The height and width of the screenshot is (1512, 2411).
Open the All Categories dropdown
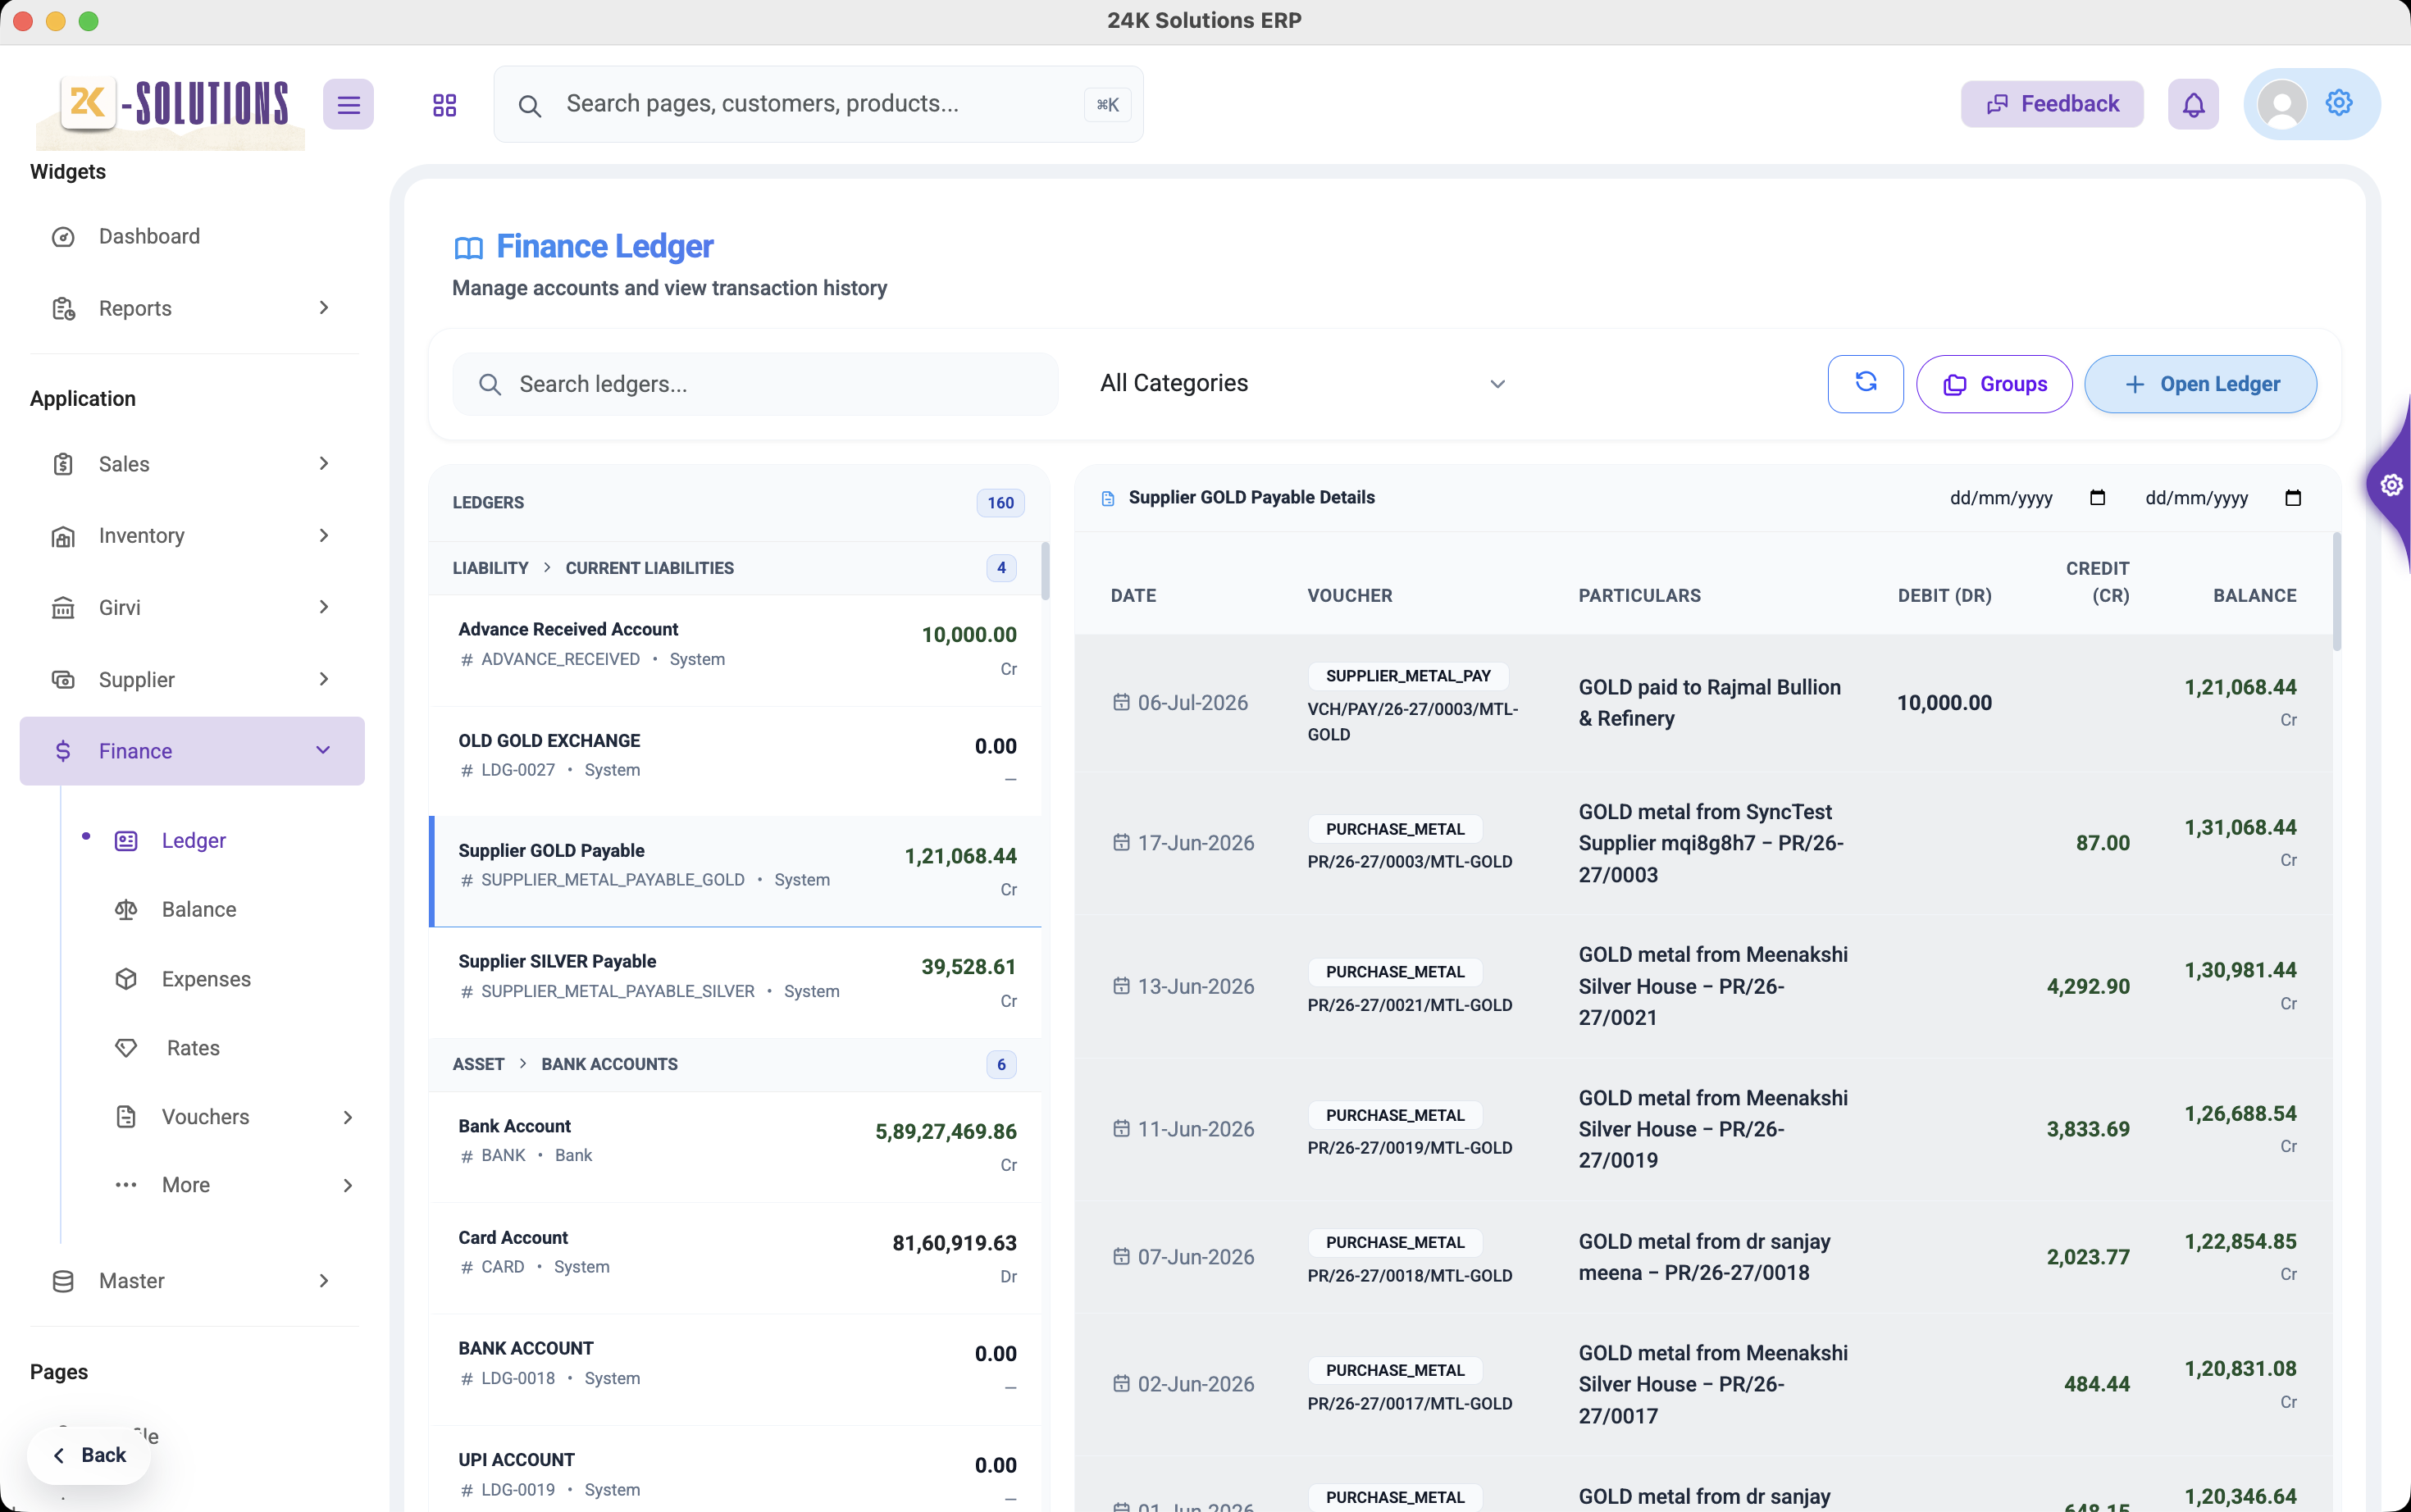[1303, 384]
